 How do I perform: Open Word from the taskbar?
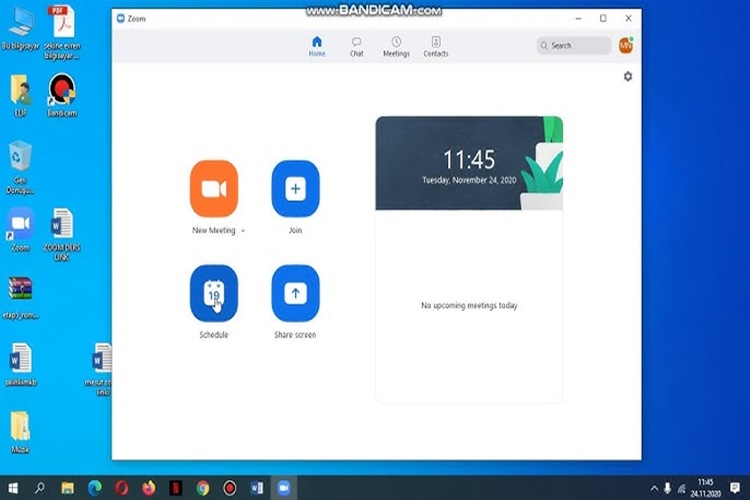(257, 488)
